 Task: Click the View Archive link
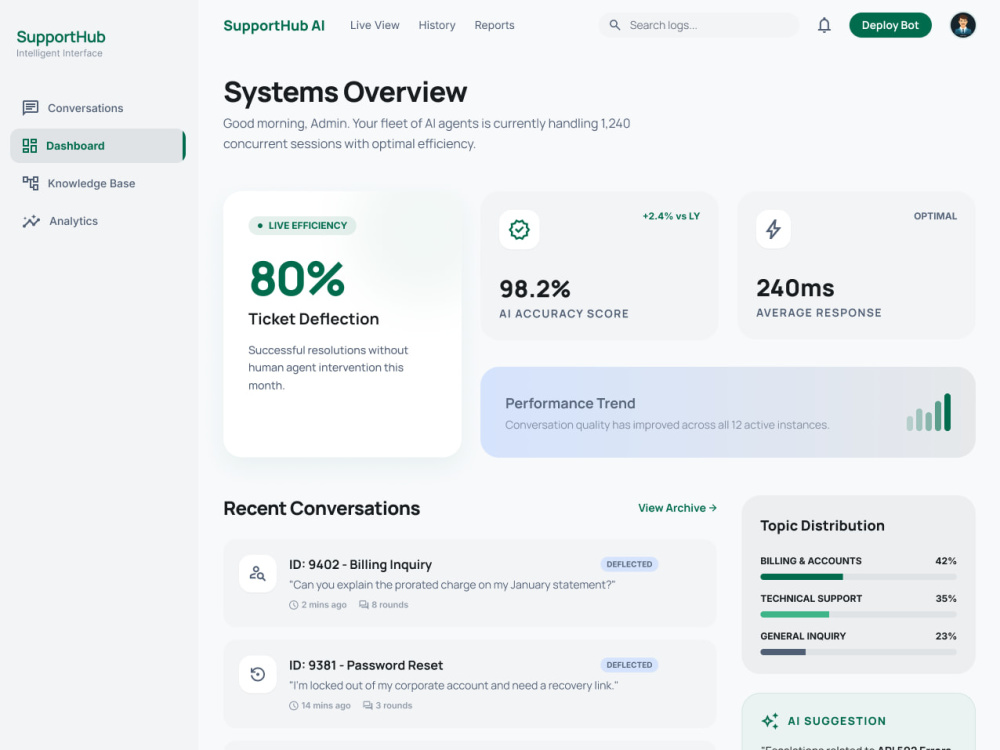(x=677, y=508)
